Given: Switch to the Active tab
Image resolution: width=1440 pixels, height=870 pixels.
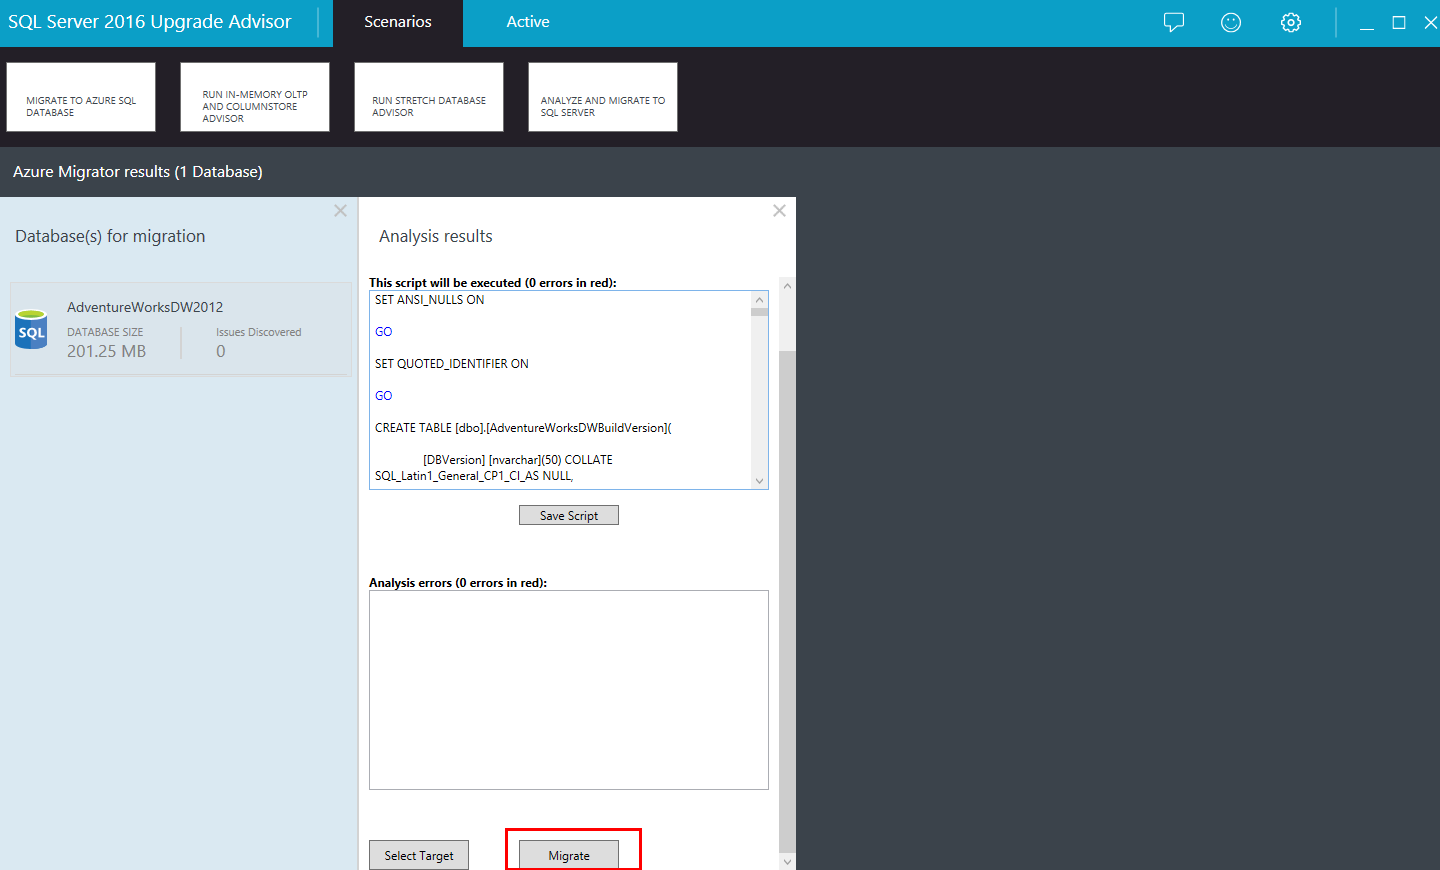Looking at the screenshot, I should [528, 23].
